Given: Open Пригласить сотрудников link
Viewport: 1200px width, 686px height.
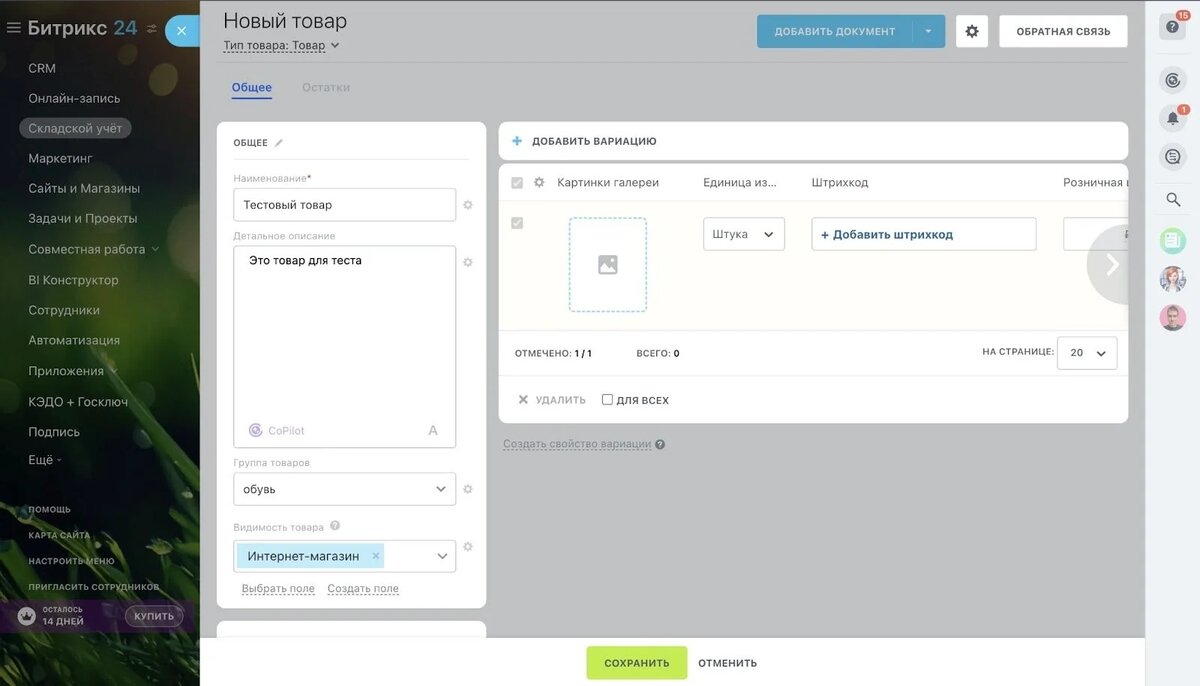Looking at the screenshot, I should click(x=94, y=587).
